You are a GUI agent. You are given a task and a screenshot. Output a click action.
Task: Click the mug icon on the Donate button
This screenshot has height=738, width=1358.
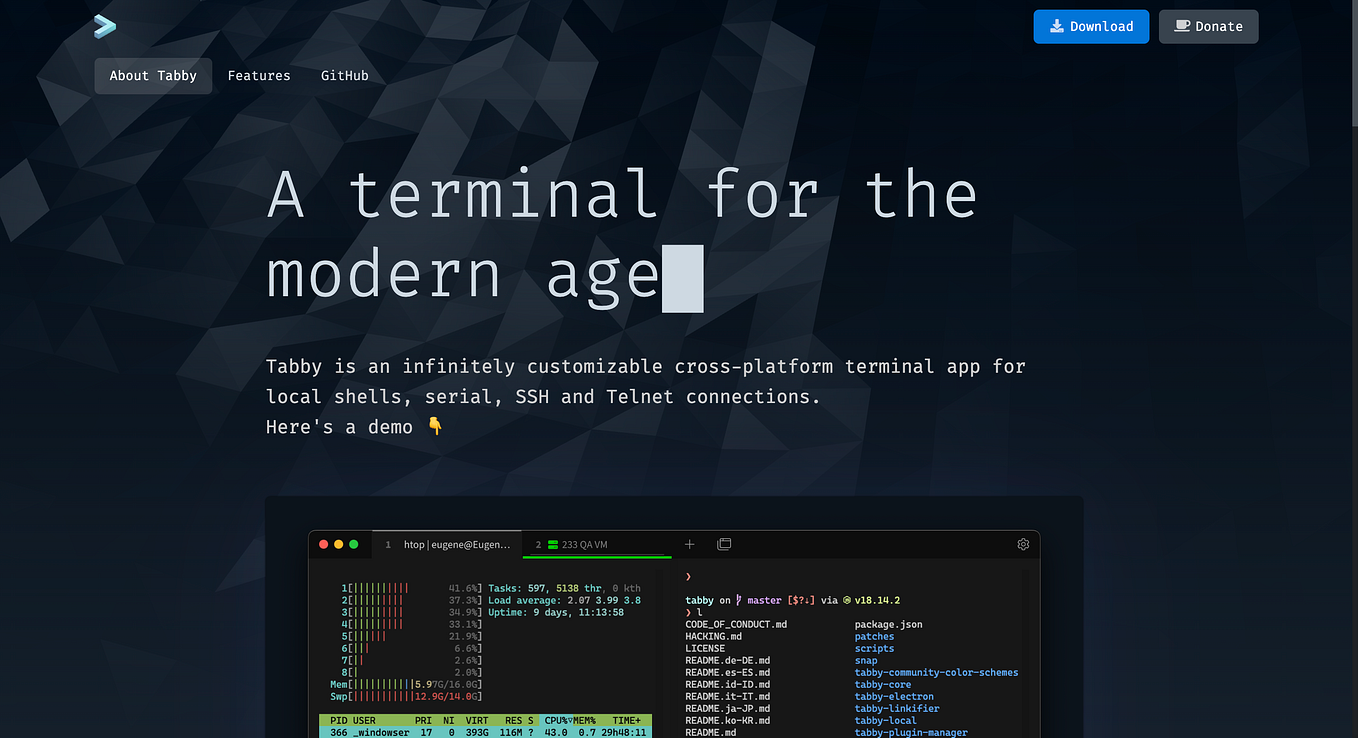1181,26
